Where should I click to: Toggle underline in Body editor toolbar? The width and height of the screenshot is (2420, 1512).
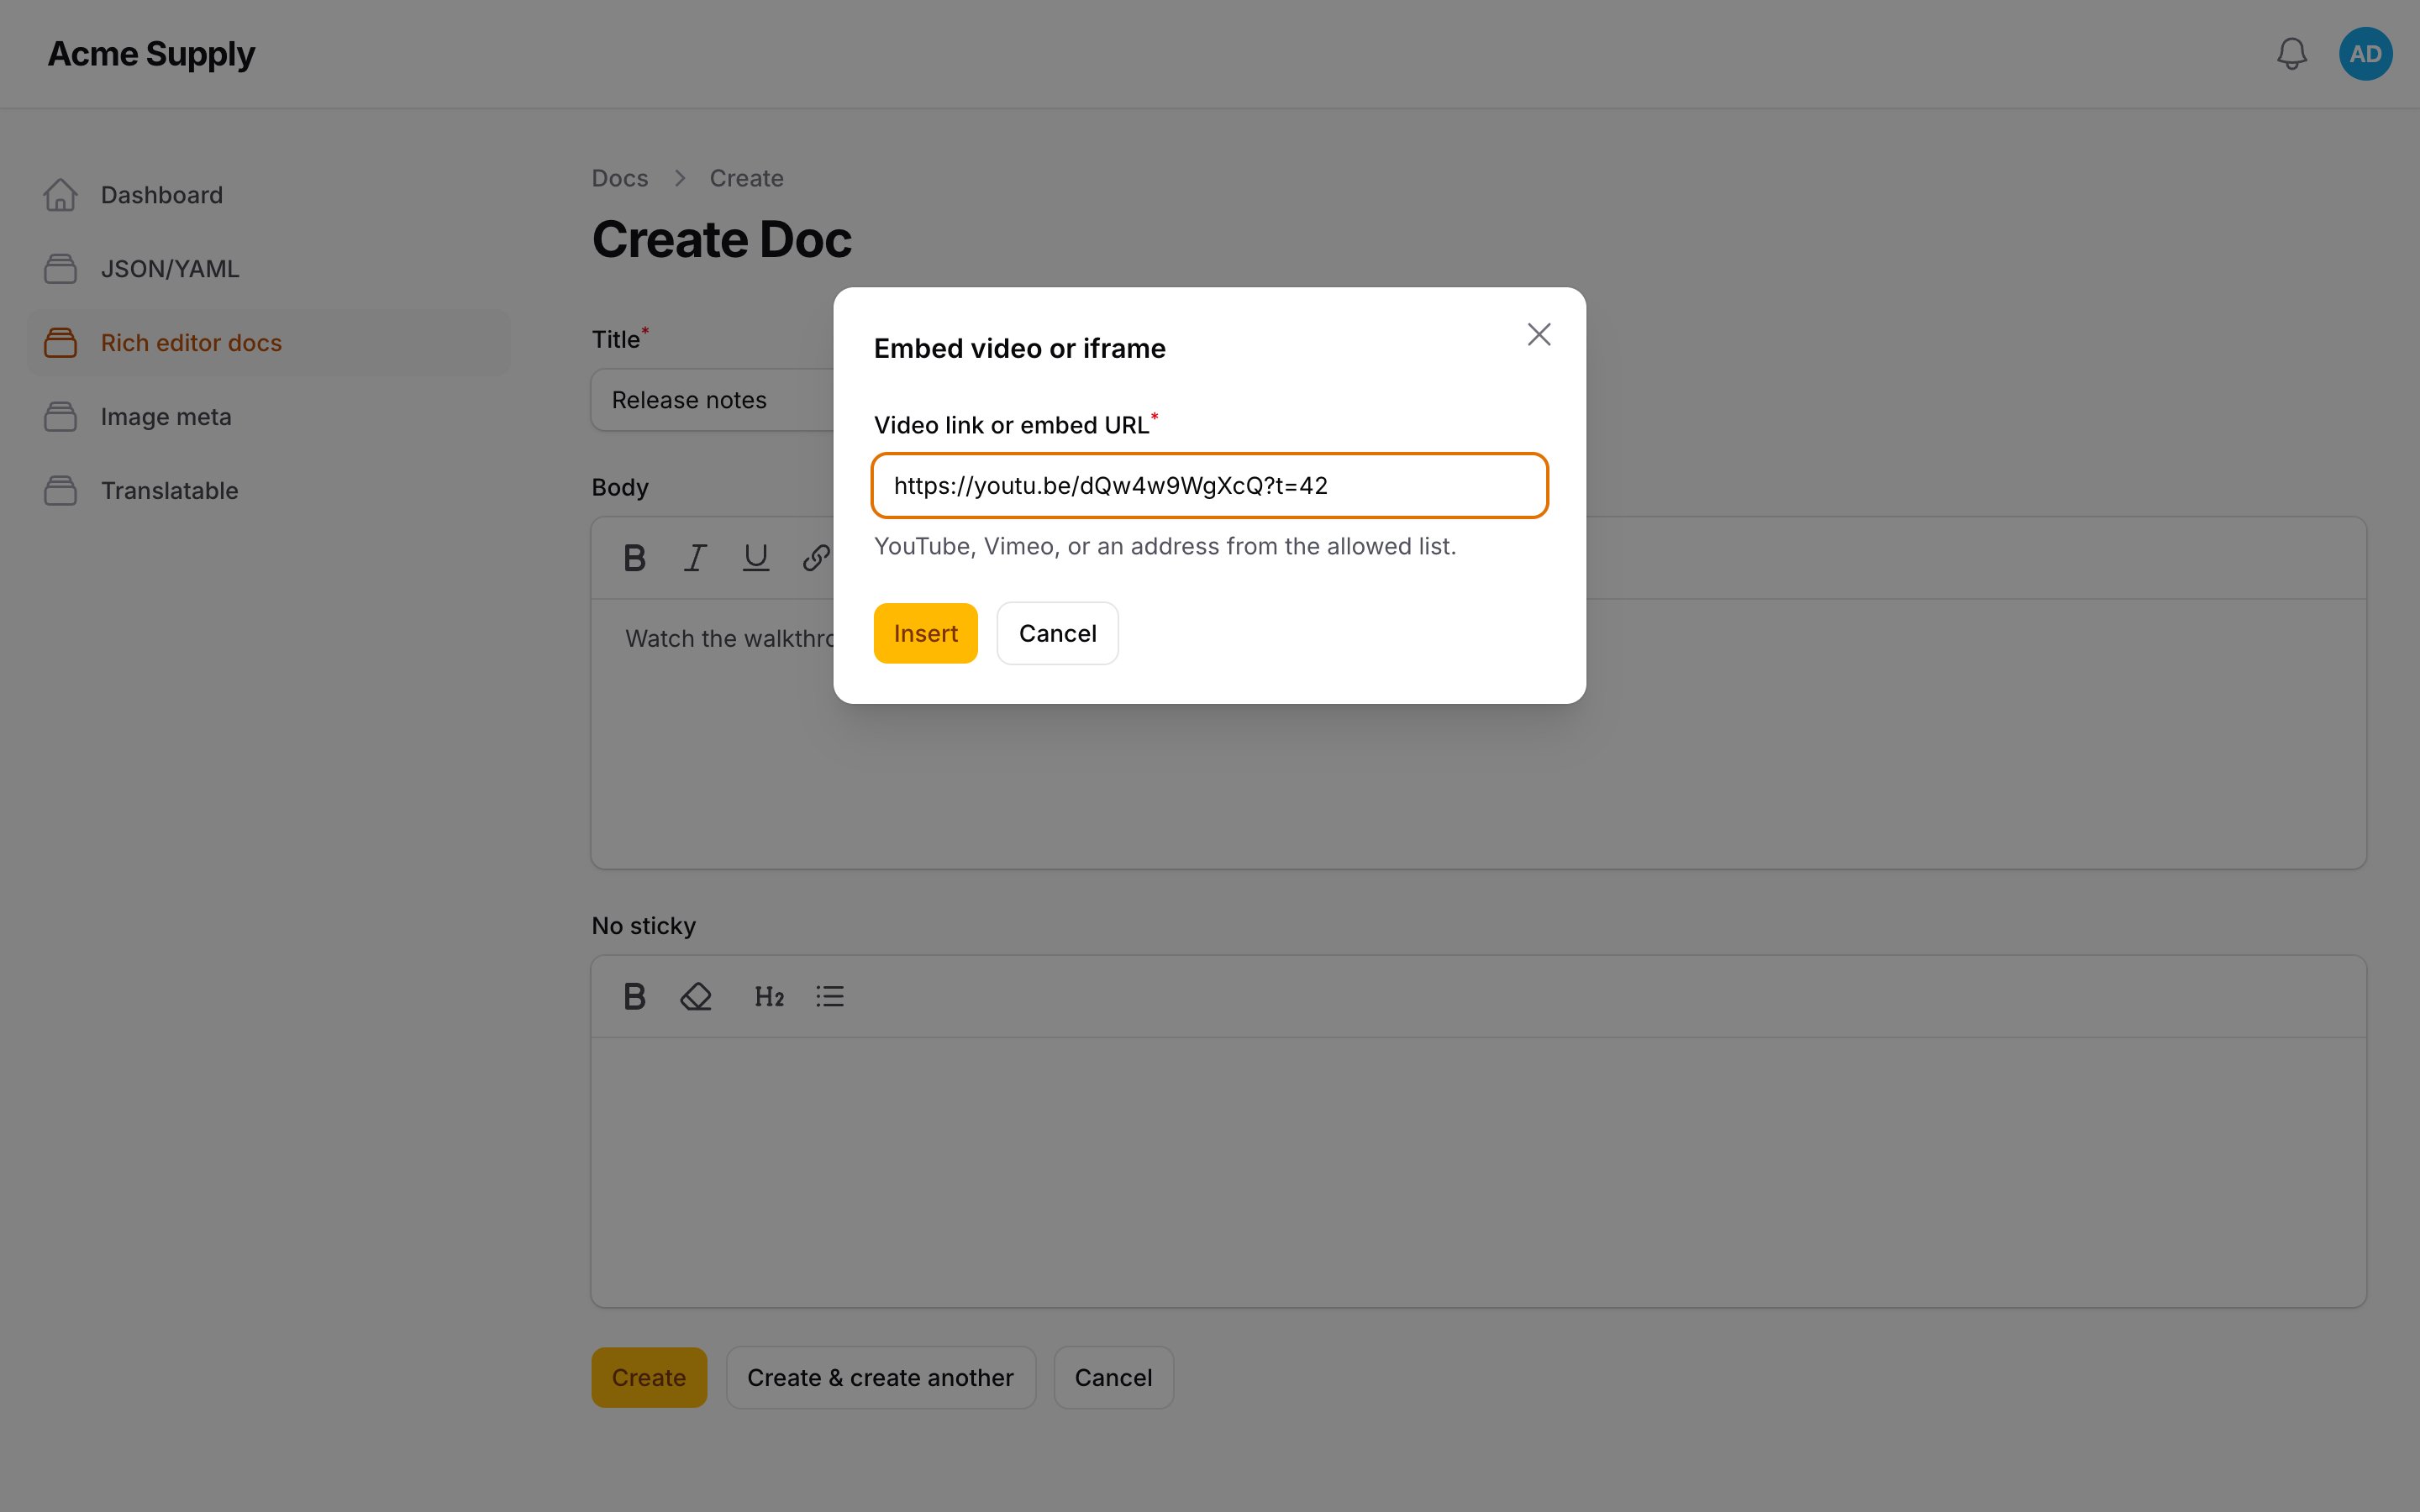(x=756, y=558)
